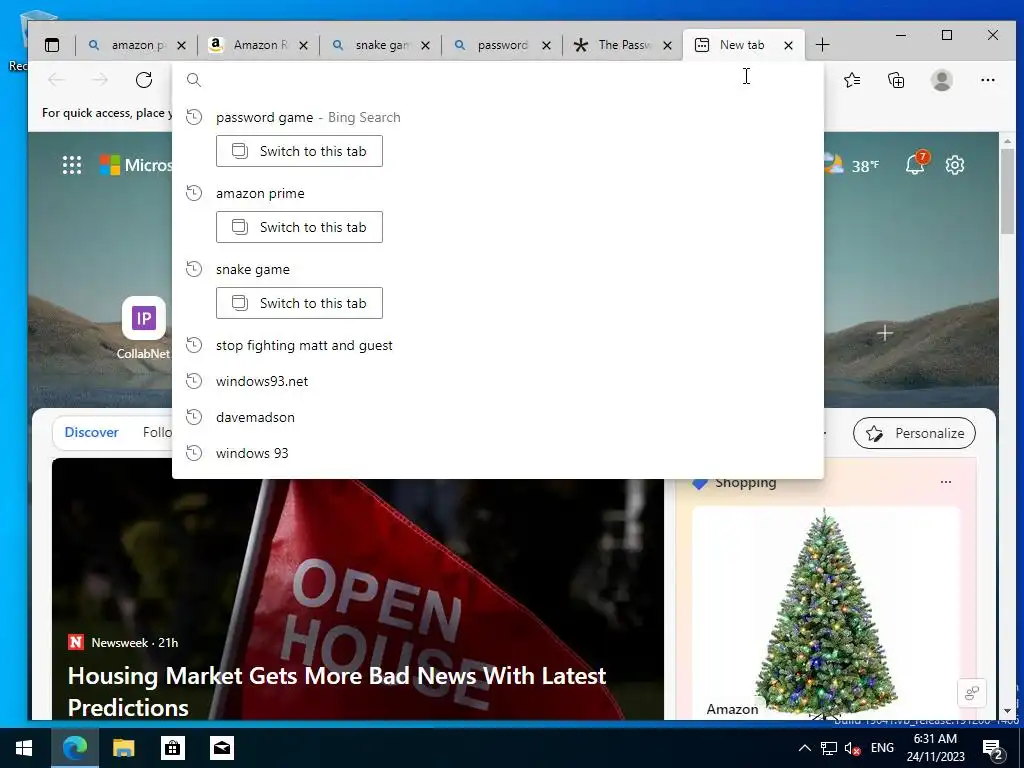Open Mail app from taskbar
The image size is (1024, 768).
[222, 748]
